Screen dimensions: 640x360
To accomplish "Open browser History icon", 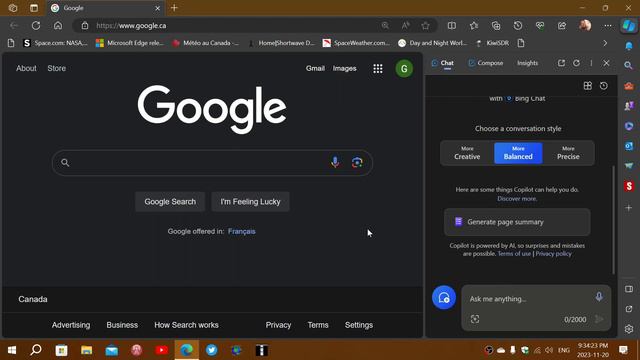I will (x=518, y=26).
